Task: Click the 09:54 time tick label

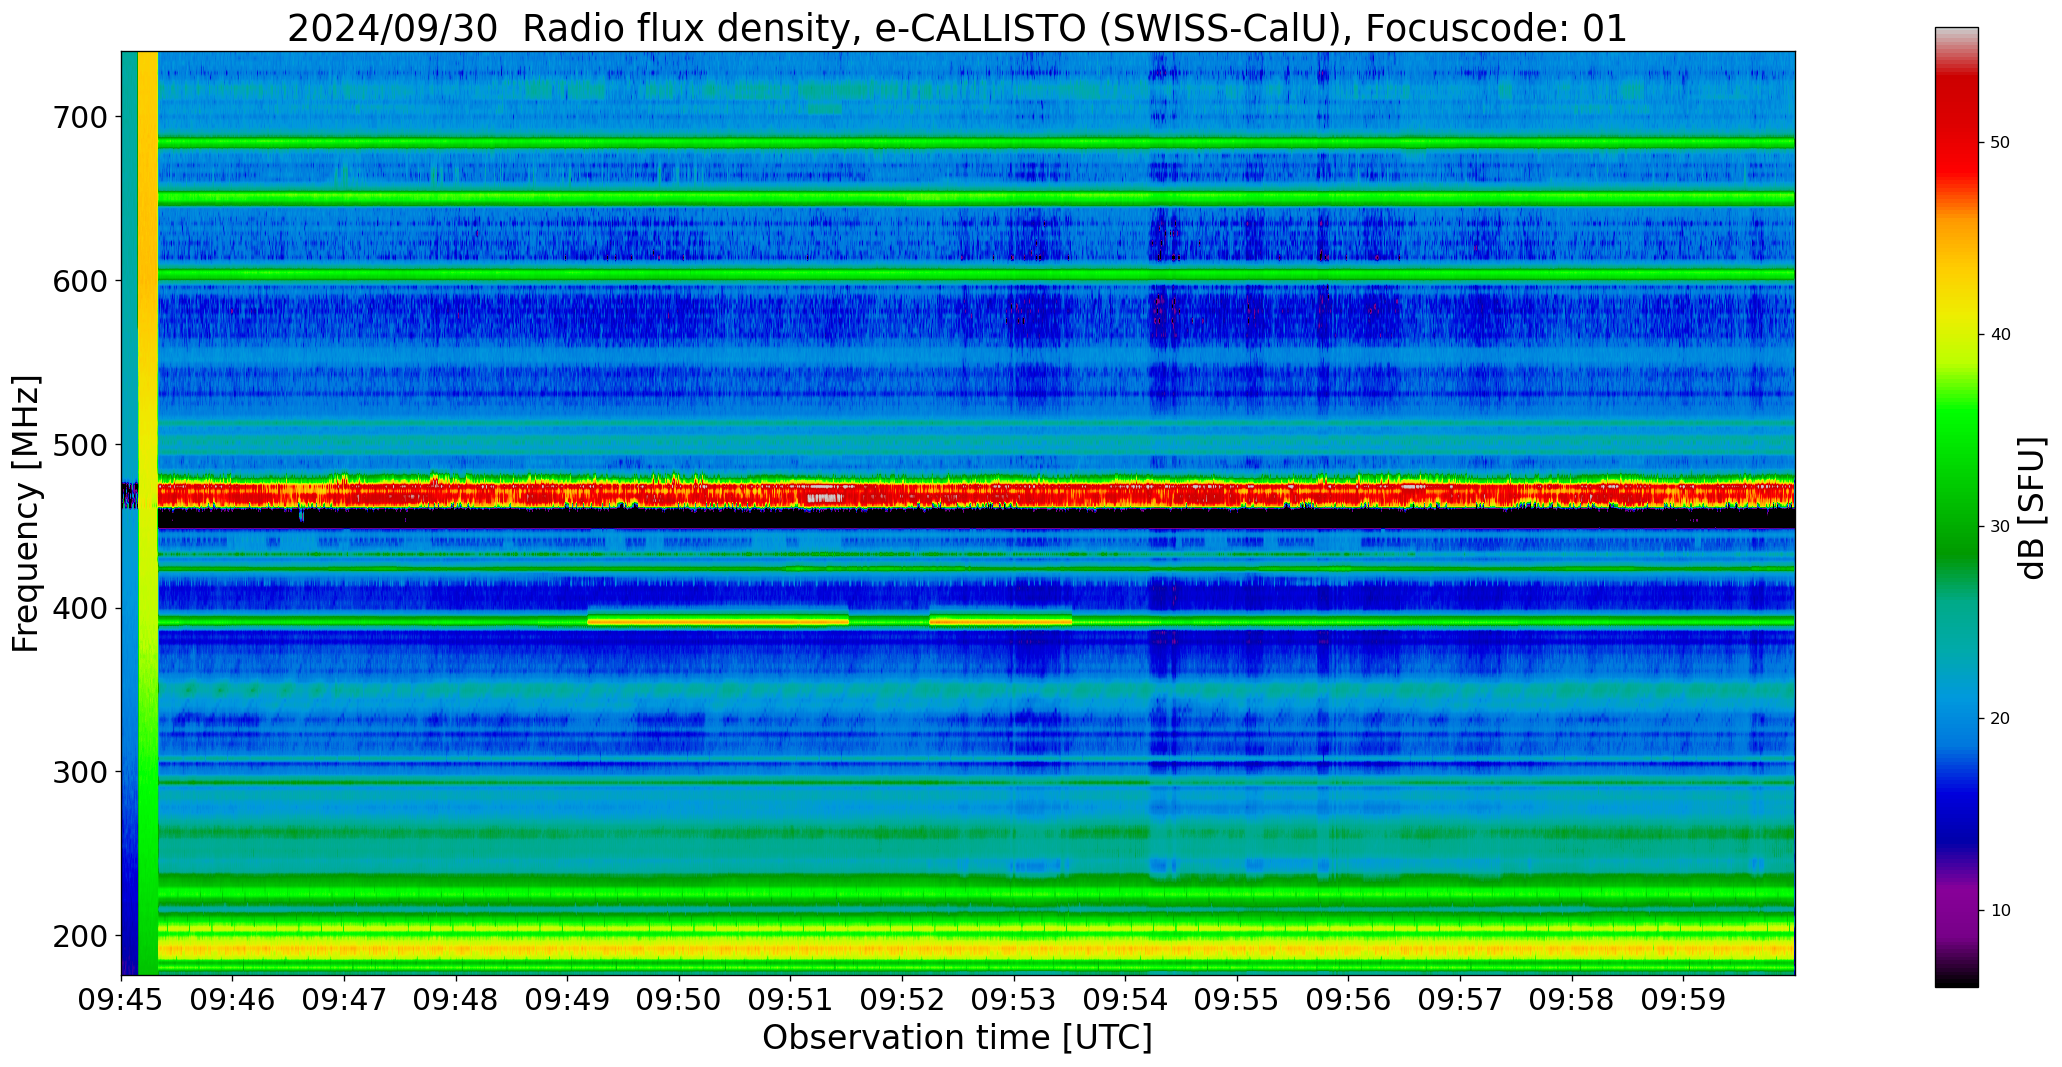Action: pyautogui.click(x=1126, y=1000)
